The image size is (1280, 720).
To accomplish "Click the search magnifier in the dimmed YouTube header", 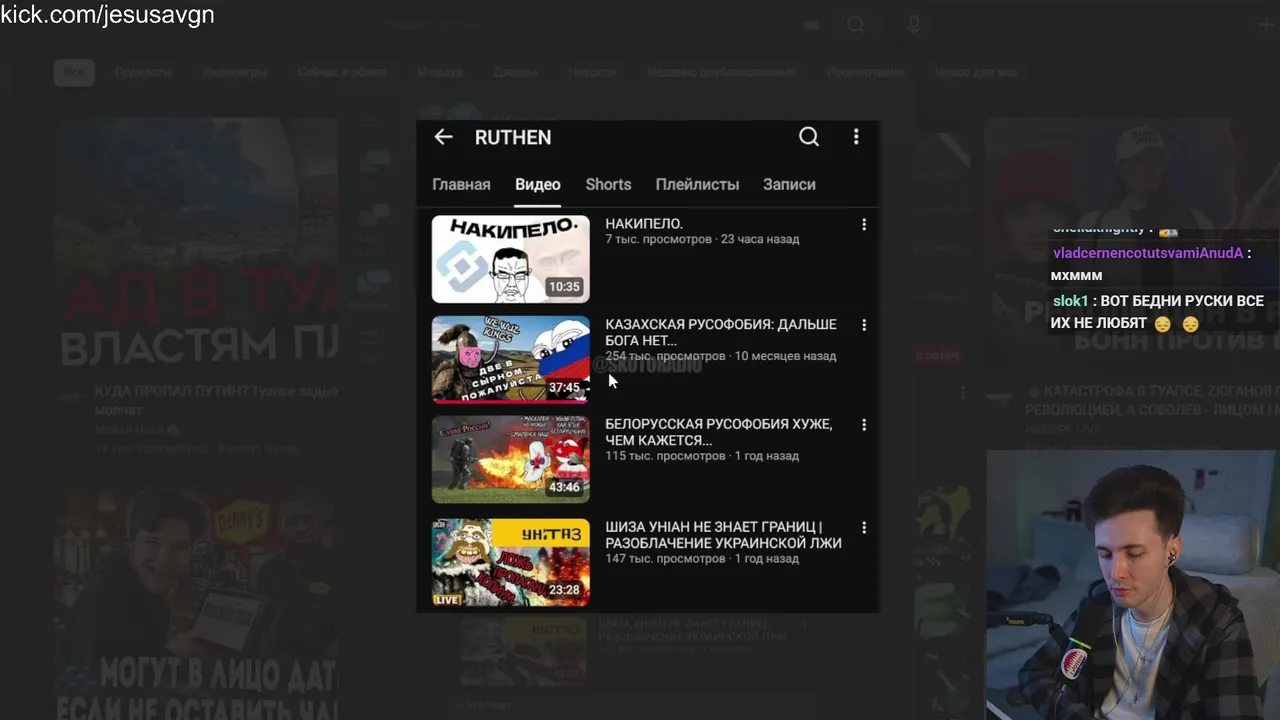I will pos(856,25).
